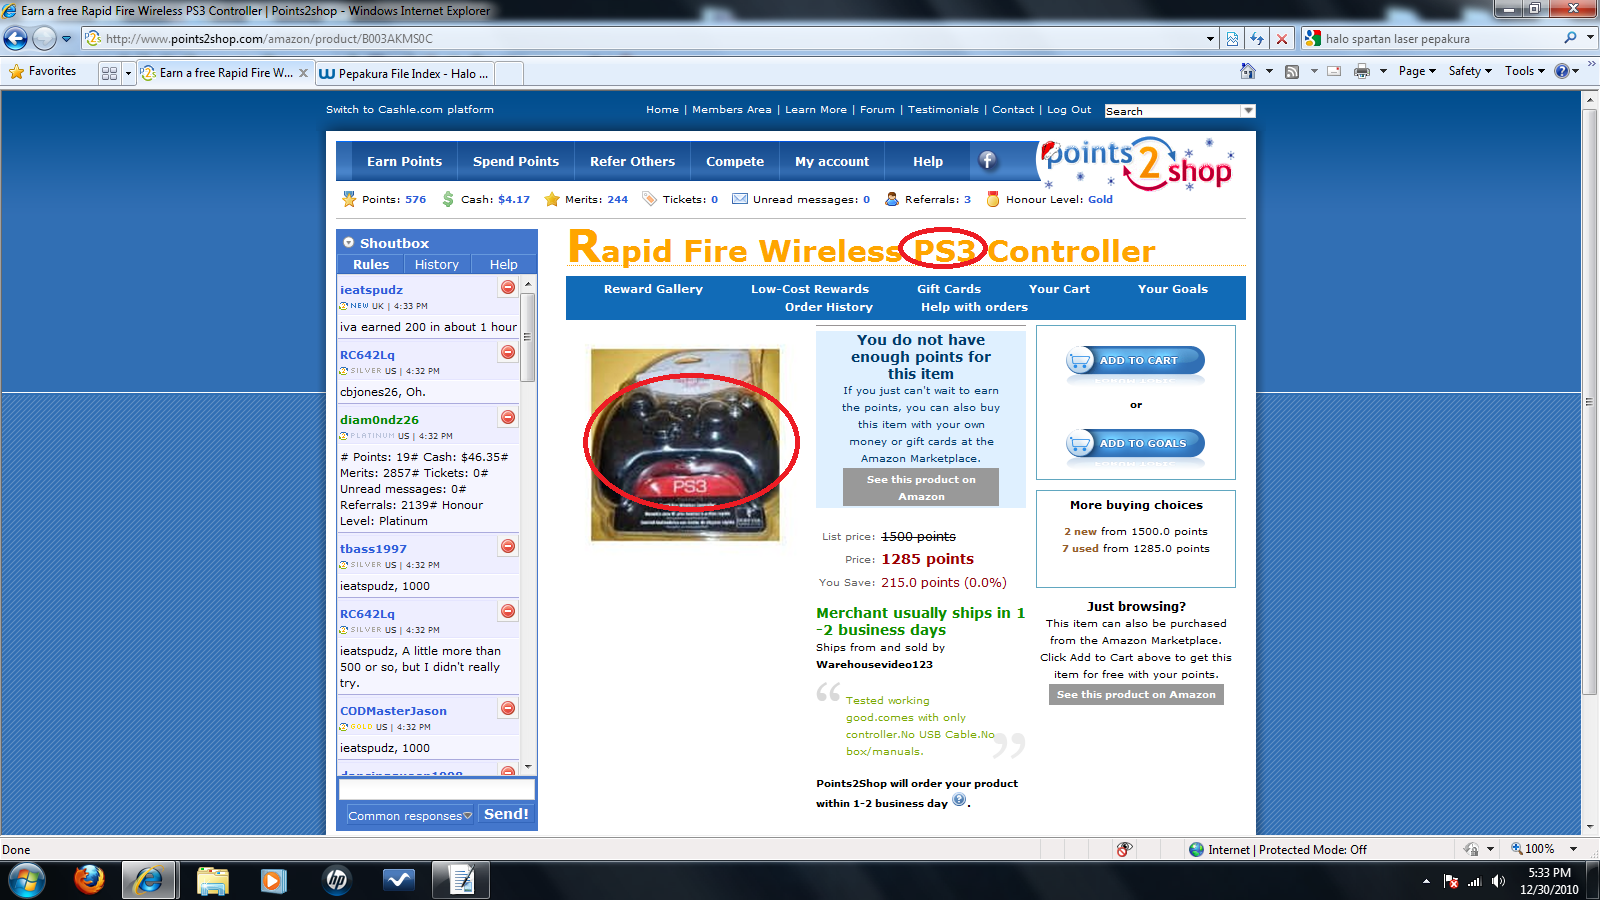Open the Common responses dropdown
Screen dimensions: 1600x900
(x=409, y=816)
